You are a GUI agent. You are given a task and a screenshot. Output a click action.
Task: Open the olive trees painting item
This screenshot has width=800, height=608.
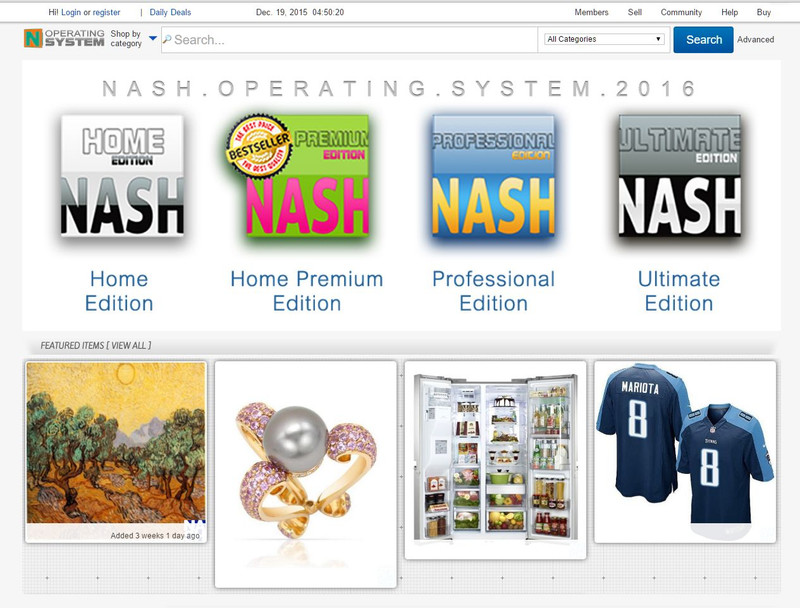(116, 452)
